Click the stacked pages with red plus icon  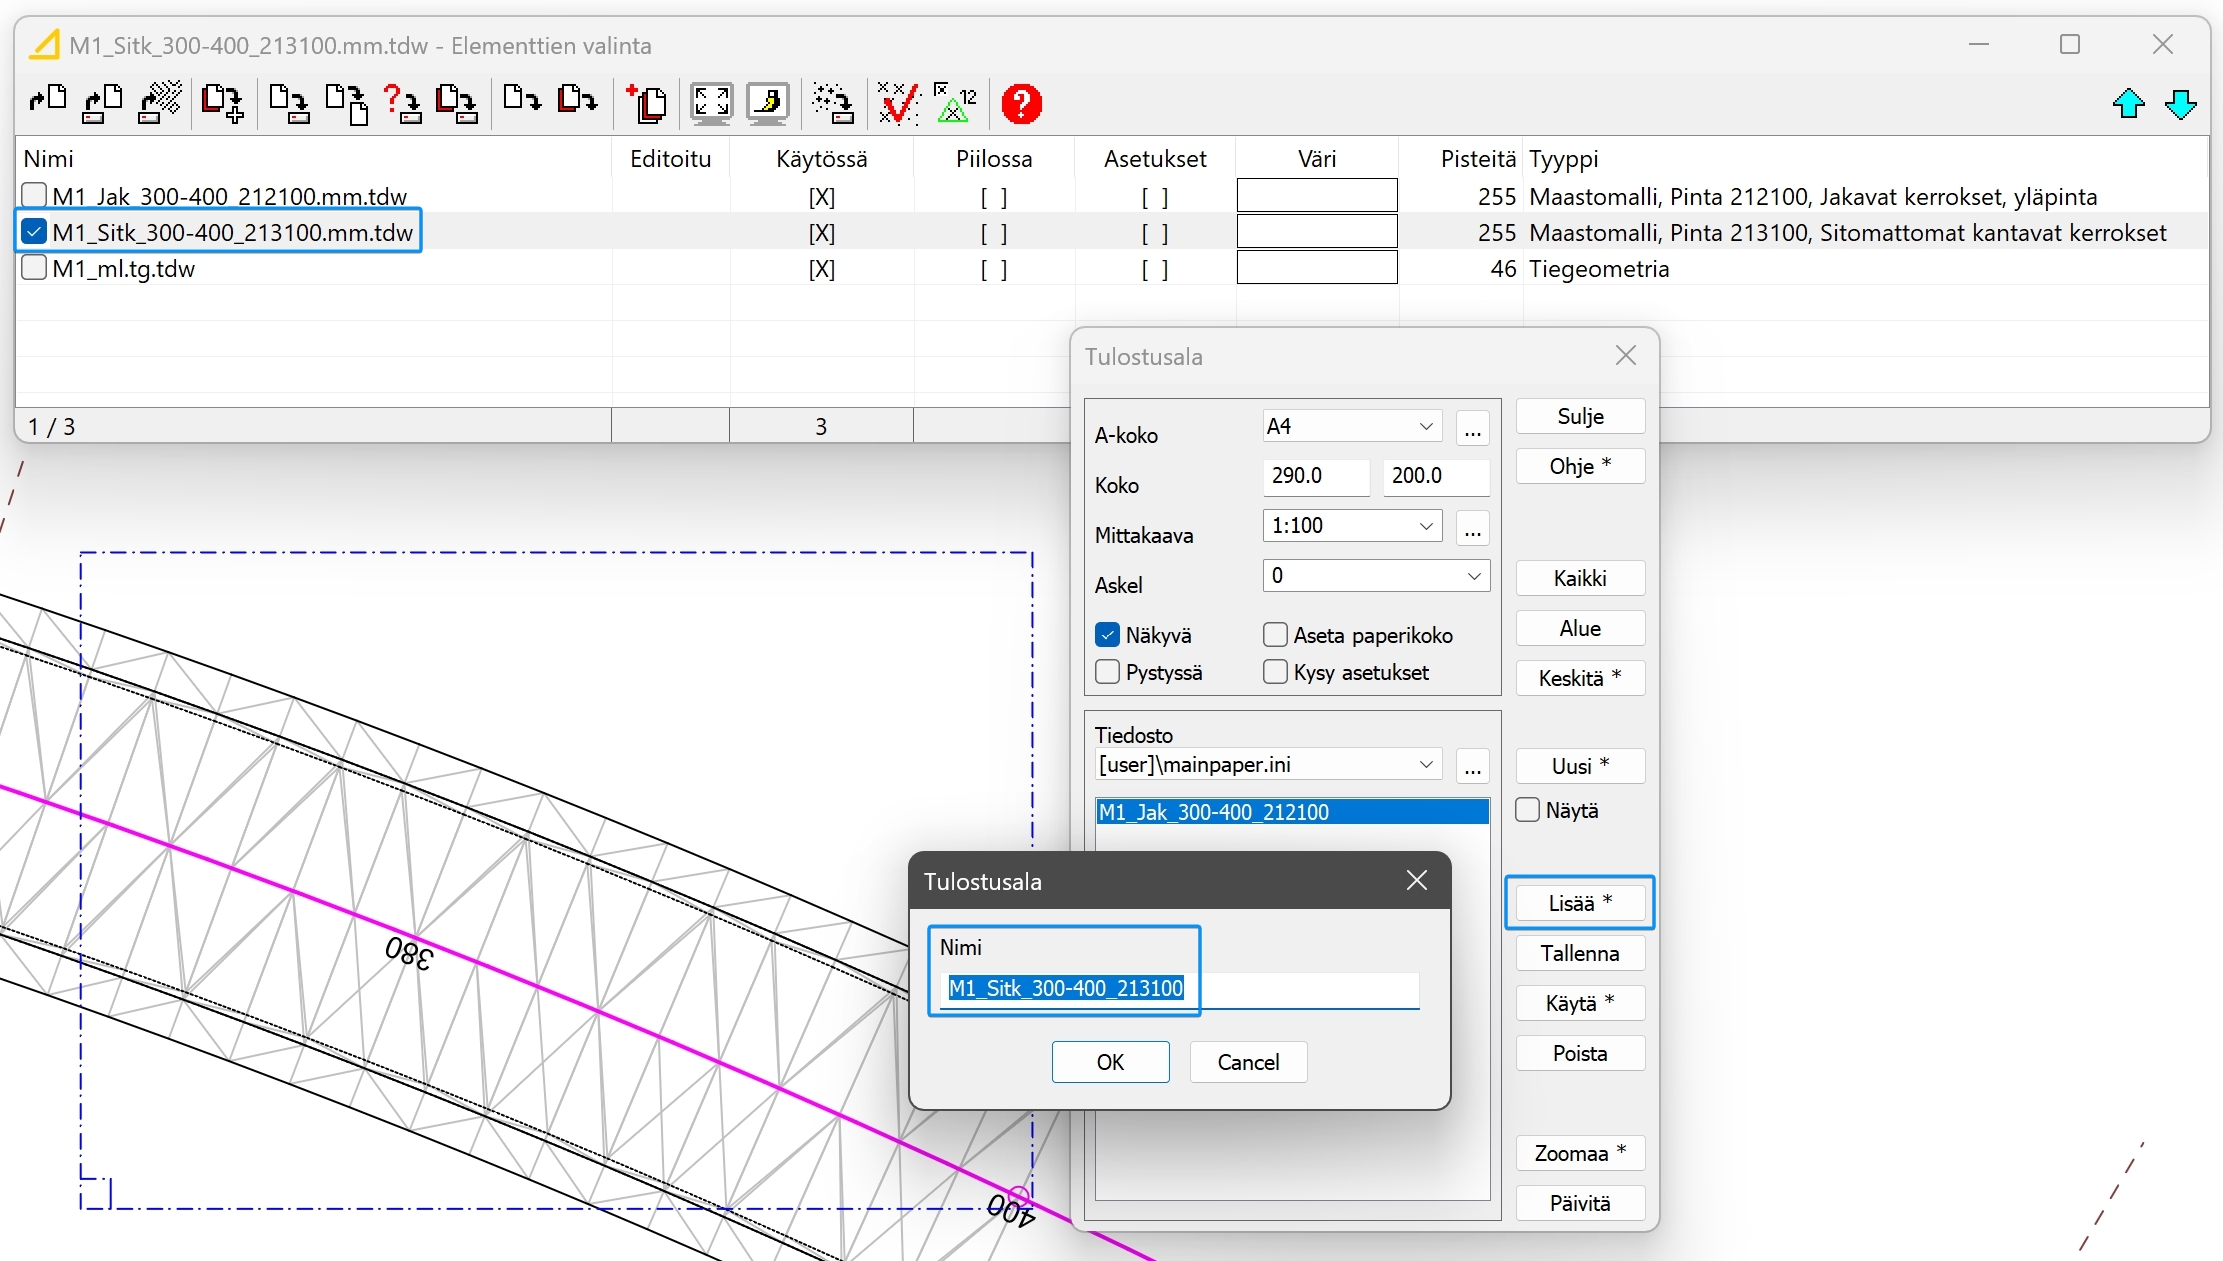[x=647, y=103]
